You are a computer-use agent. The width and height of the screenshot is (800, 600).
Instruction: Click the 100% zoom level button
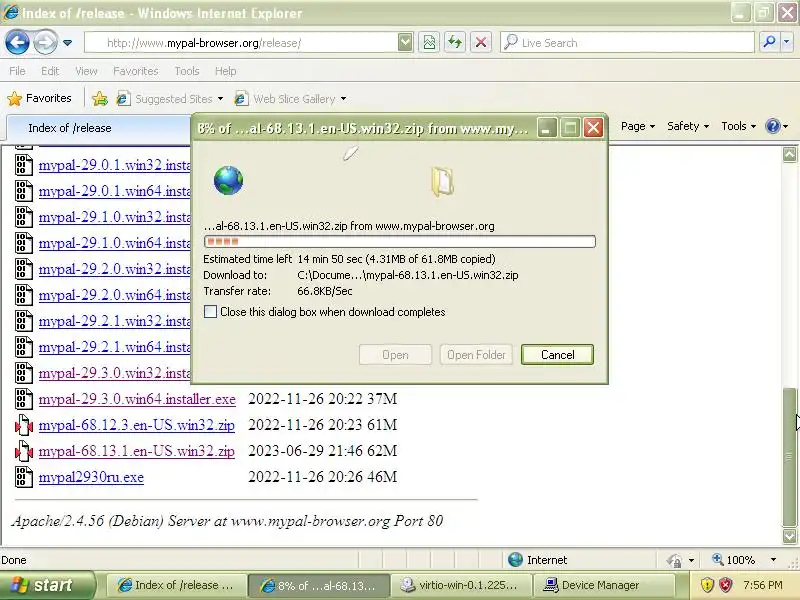pyautogui.click(x=734, y=560)
